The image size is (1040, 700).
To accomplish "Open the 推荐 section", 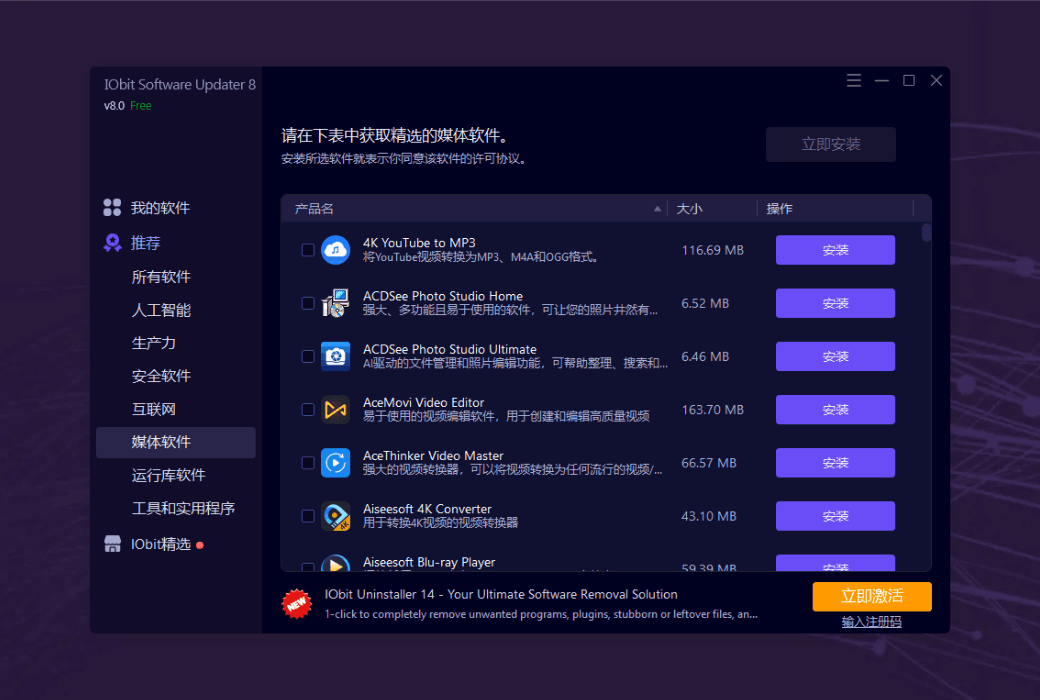I will click(145, 243).
